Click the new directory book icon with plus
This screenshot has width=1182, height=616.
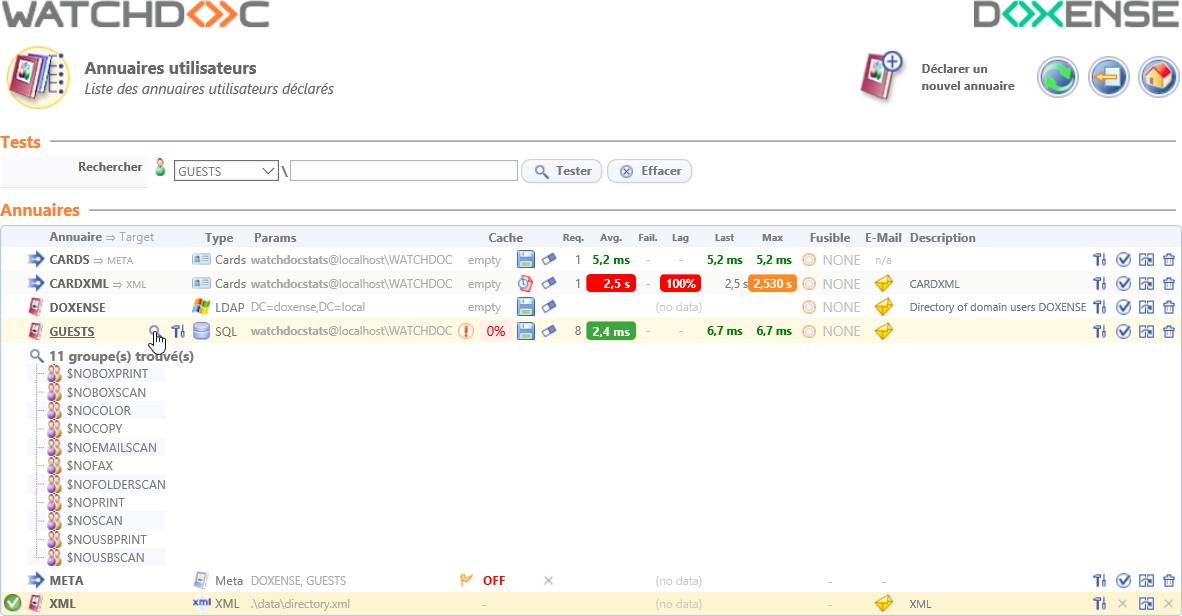(882, 76)
